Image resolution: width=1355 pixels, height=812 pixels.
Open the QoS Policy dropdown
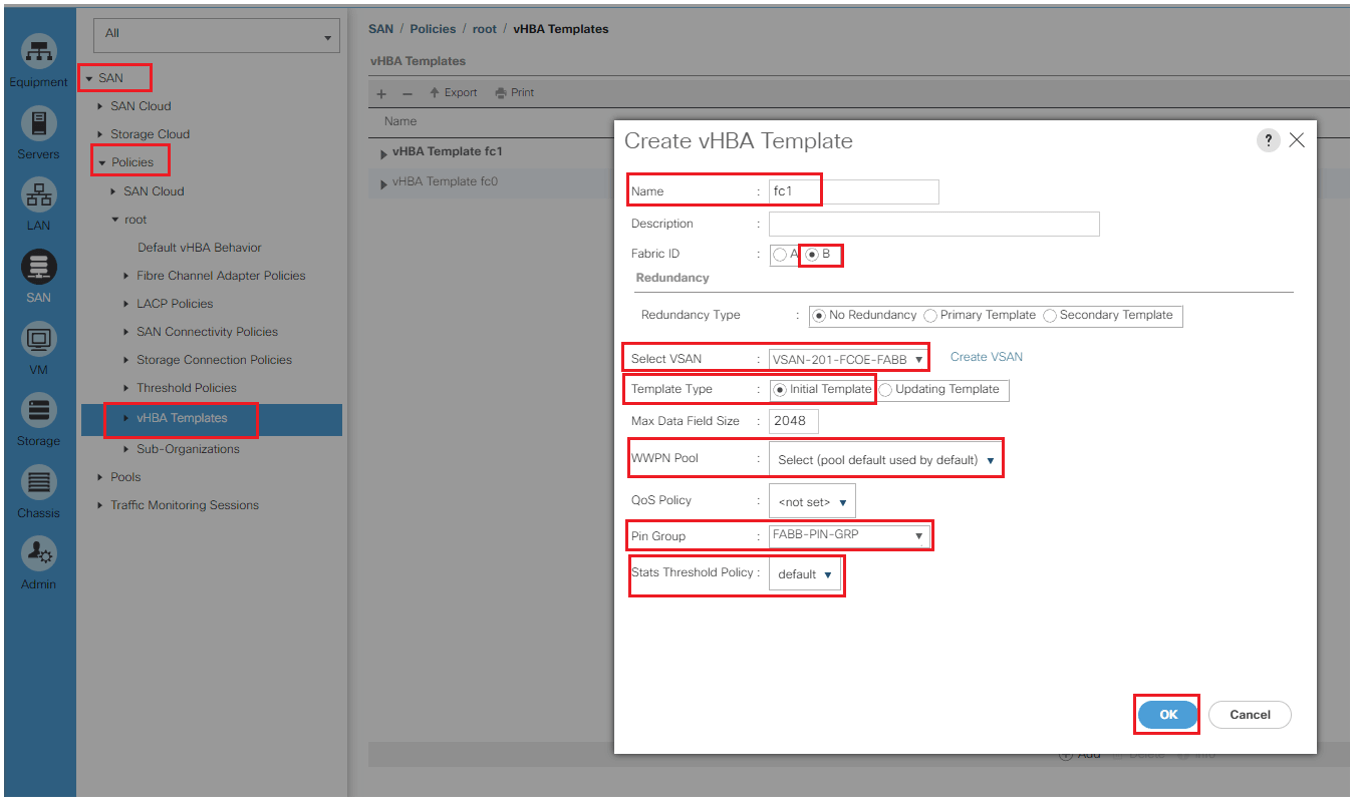tap(812, 502)
